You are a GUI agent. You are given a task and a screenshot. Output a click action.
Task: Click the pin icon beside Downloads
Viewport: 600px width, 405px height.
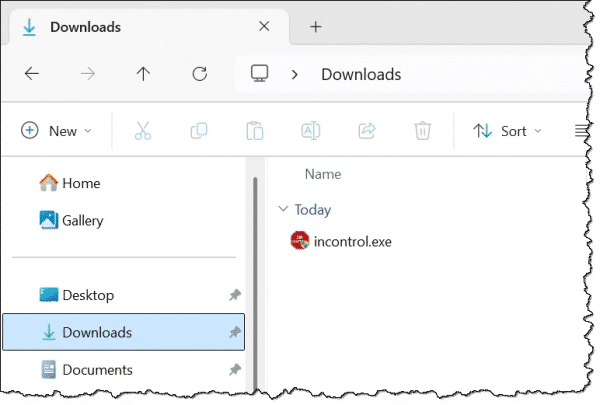[x=235, y=332]
